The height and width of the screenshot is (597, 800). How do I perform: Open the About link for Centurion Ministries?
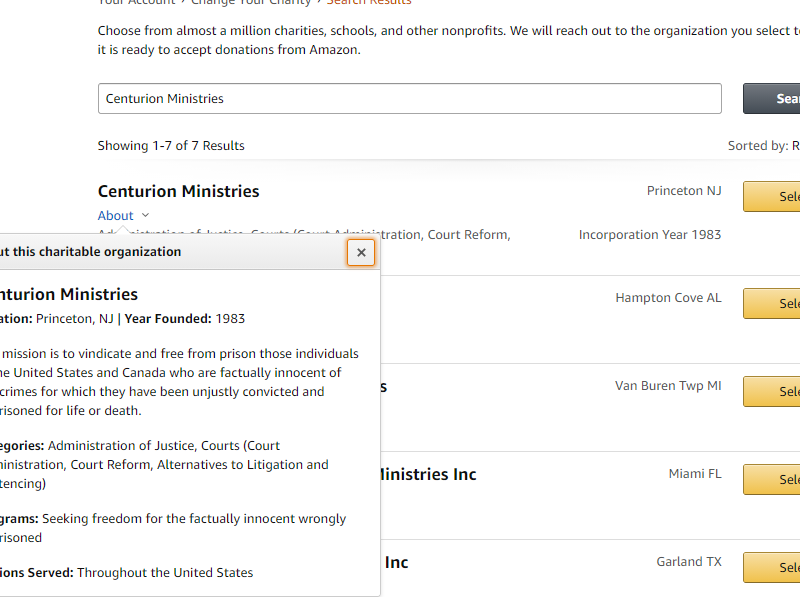tap(116, 216)
